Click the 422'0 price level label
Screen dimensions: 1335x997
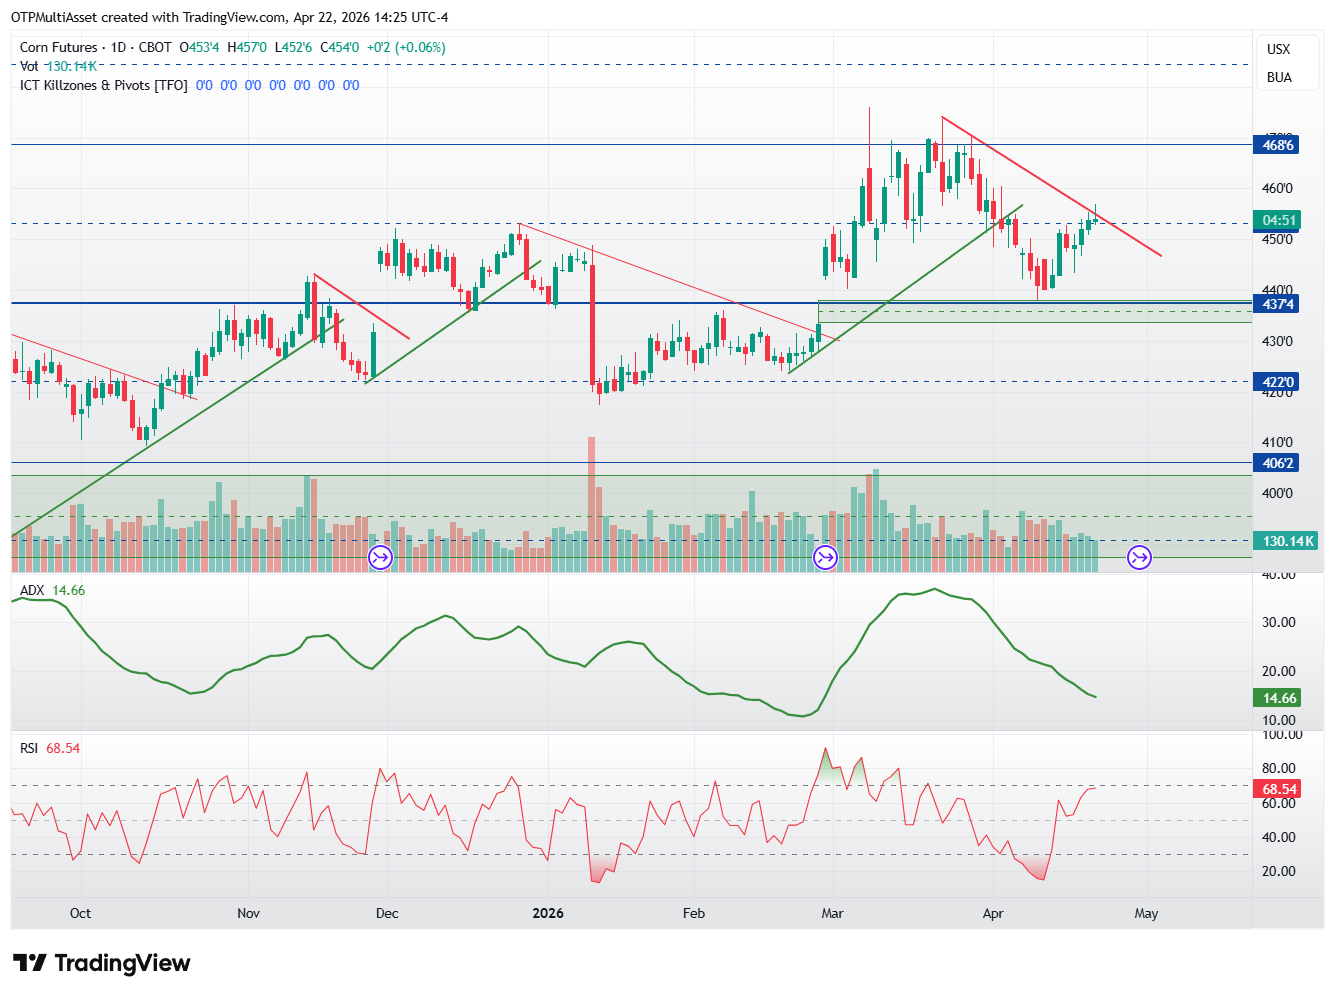click(x=1277, y=382)
